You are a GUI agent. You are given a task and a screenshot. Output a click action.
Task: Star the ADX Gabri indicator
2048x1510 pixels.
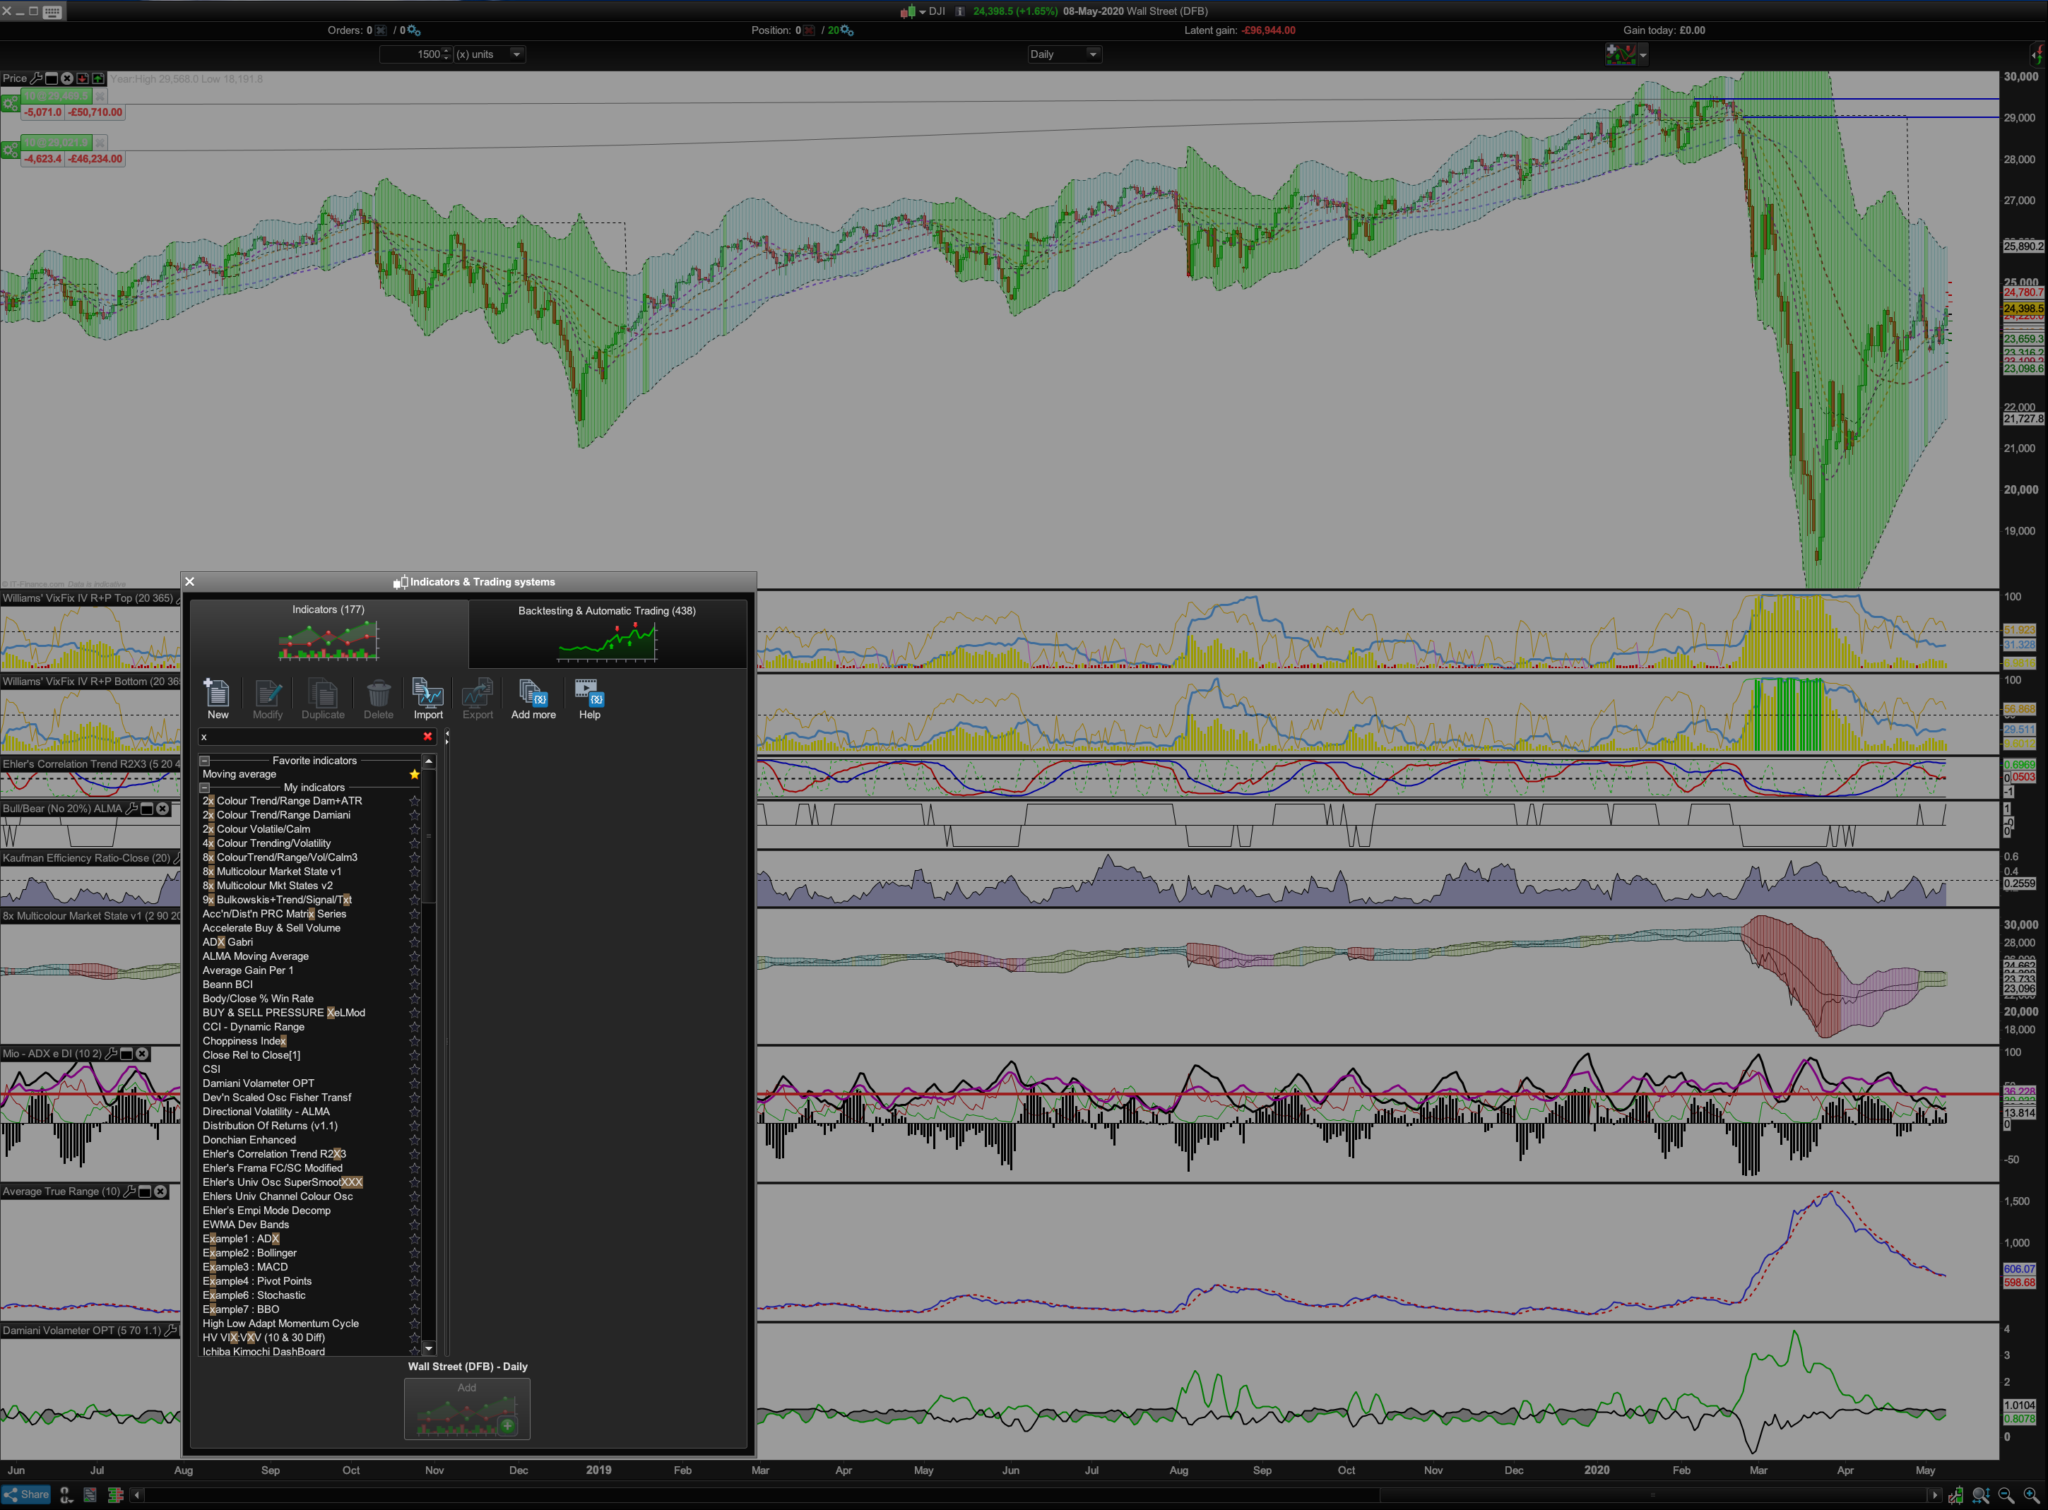414,942
